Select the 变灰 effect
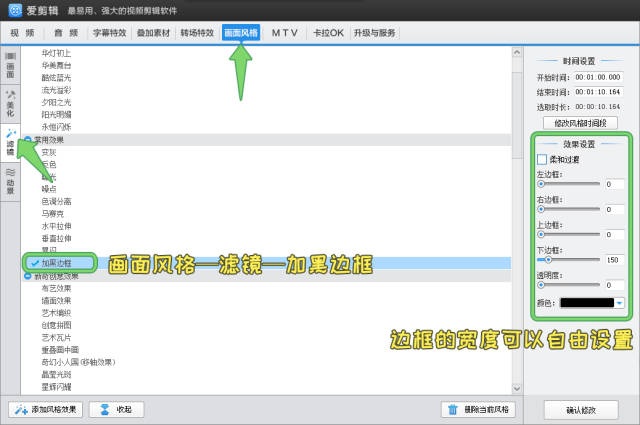This screenshot has height=425, width=640. [49, 152]
